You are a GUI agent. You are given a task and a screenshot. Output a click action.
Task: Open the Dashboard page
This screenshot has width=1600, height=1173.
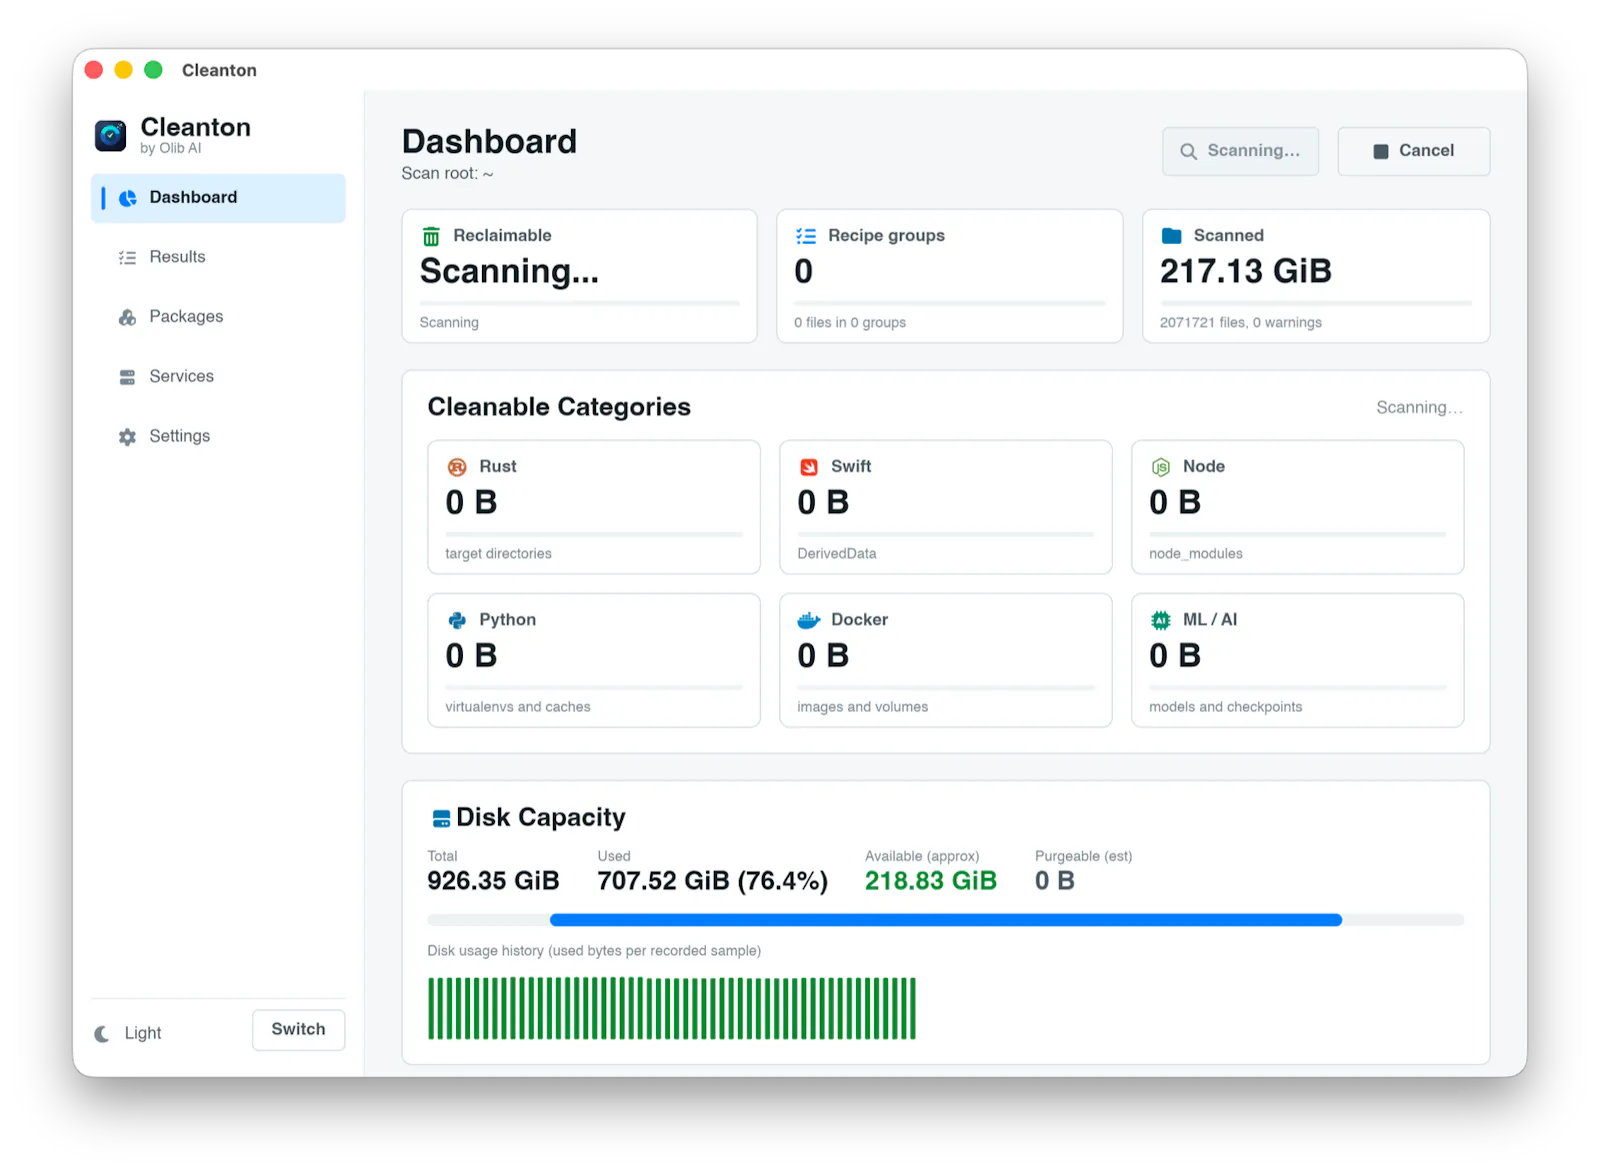218,198
